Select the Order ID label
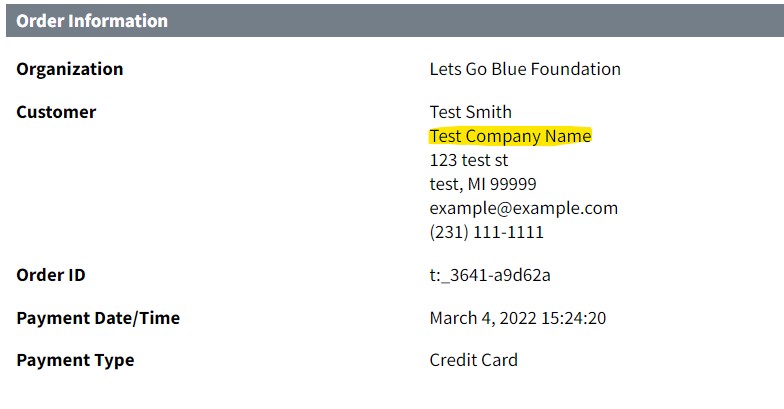This screenshot has width=784, height=409. coord(58,275)
